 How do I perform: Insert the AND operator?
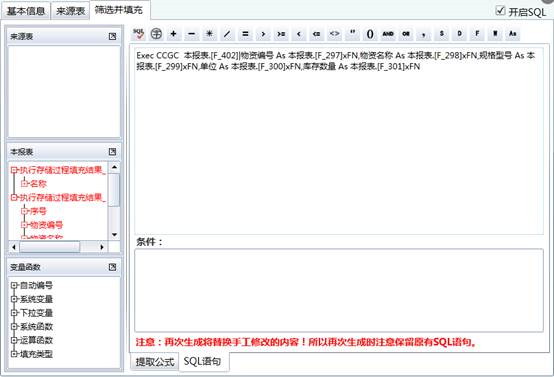point(388,34)
